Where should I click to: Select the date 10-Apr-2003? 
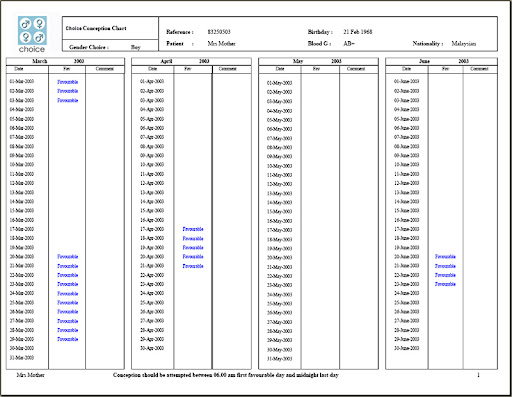[x=152, y=165]
